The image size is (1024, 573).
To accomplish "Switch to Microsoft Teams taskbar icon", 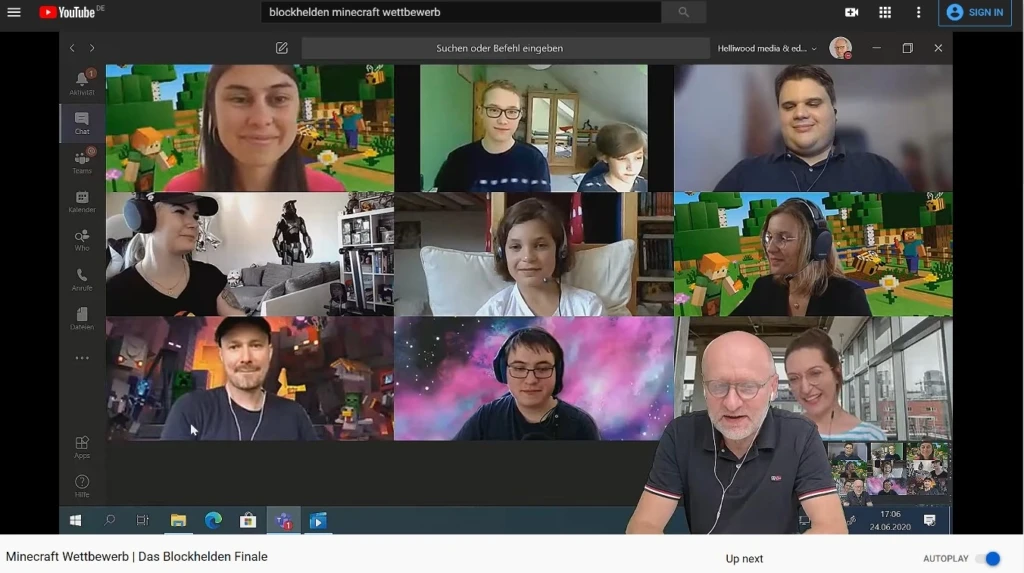I will click(x=283, y=520).
